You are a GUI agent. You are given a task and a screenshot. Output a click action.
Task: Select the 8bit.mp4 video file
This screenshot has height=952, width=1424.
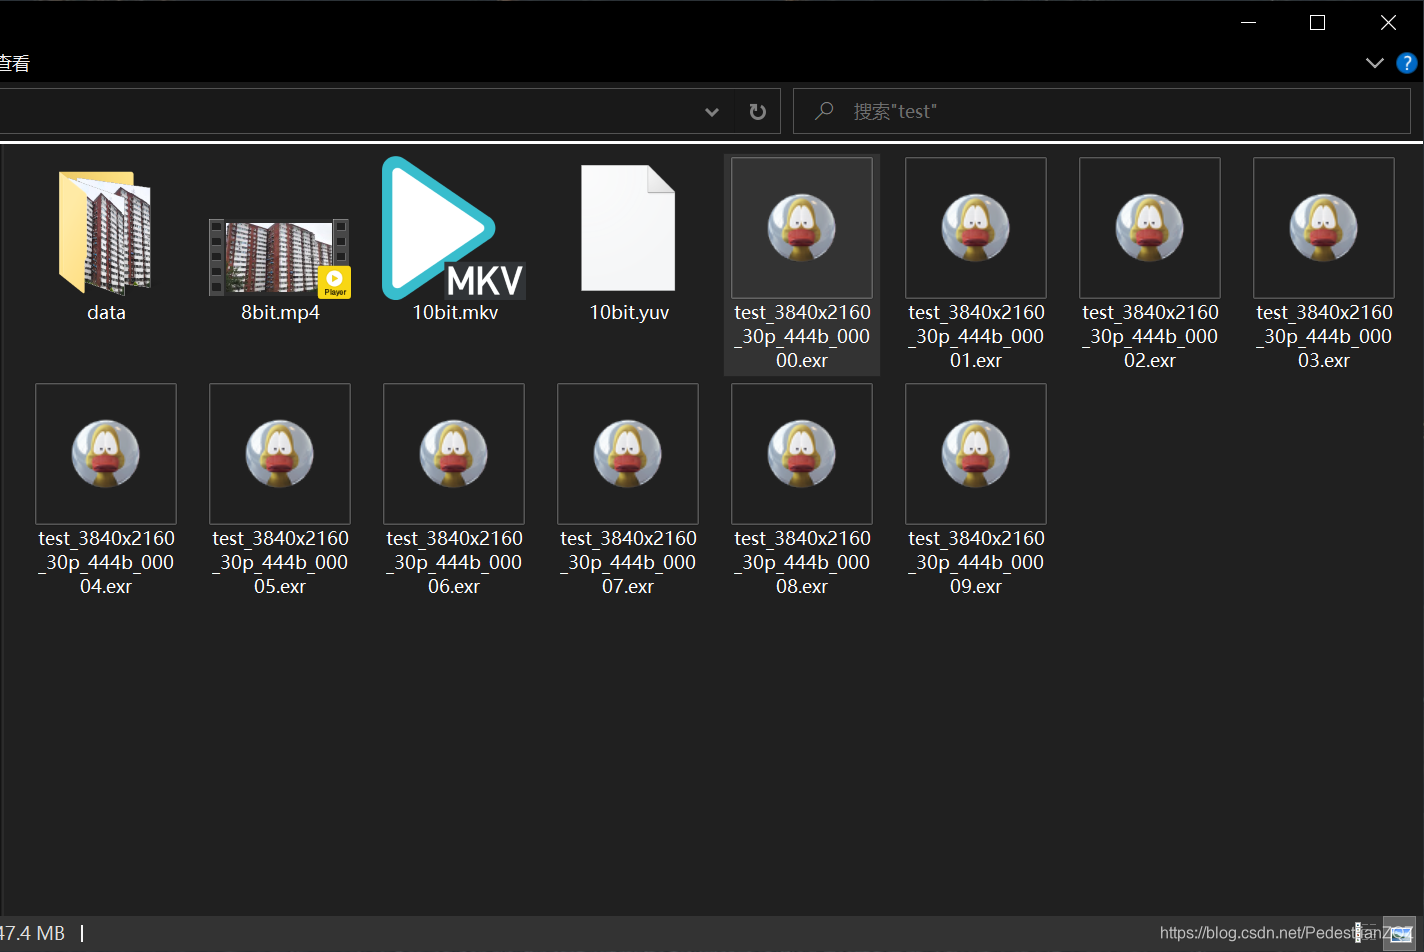pyautogui.click(x=279, y=258)
